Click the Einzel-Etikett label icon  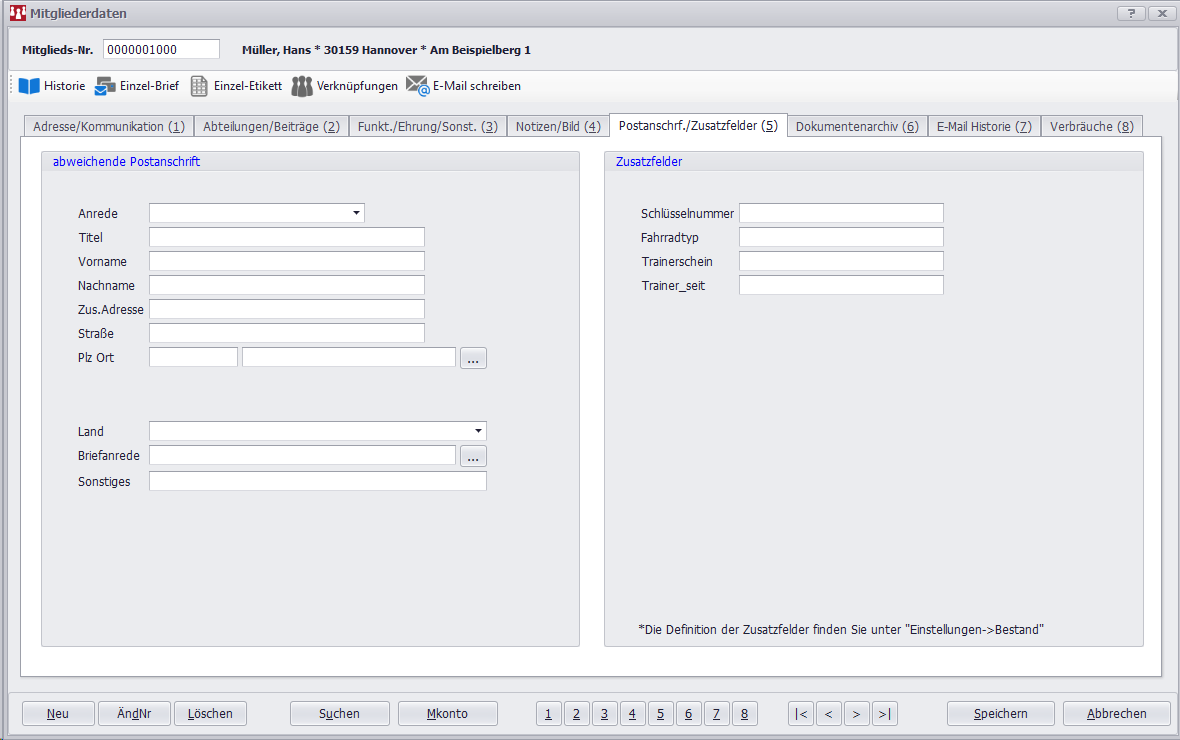199,87
